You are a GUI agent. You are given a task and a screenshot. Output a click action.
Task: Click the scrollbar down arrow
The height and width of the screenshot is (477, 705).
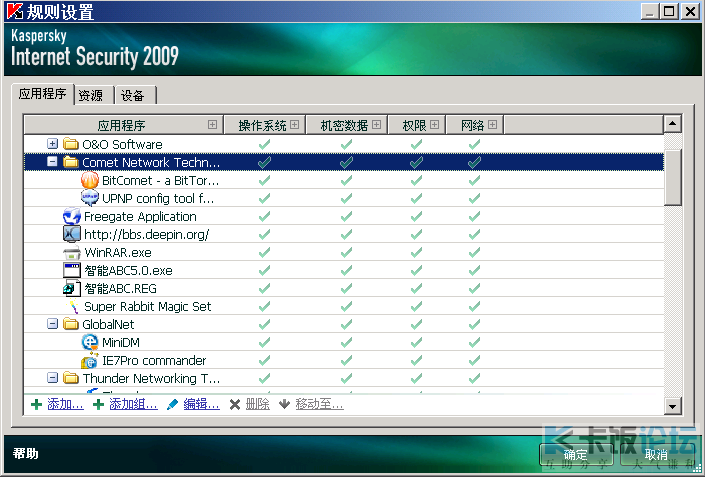pos(673,406)
